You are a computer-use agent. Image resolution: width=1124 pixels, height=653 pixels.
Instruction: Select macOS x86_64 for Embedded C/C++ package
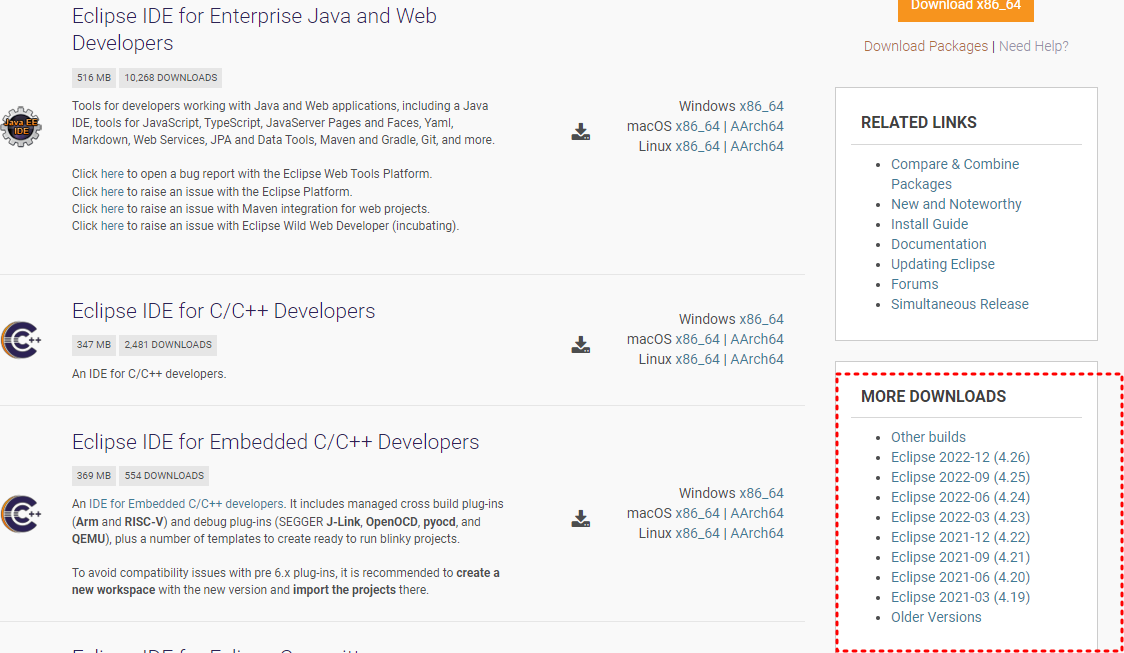pyautogui.click(x=697, y=513)
